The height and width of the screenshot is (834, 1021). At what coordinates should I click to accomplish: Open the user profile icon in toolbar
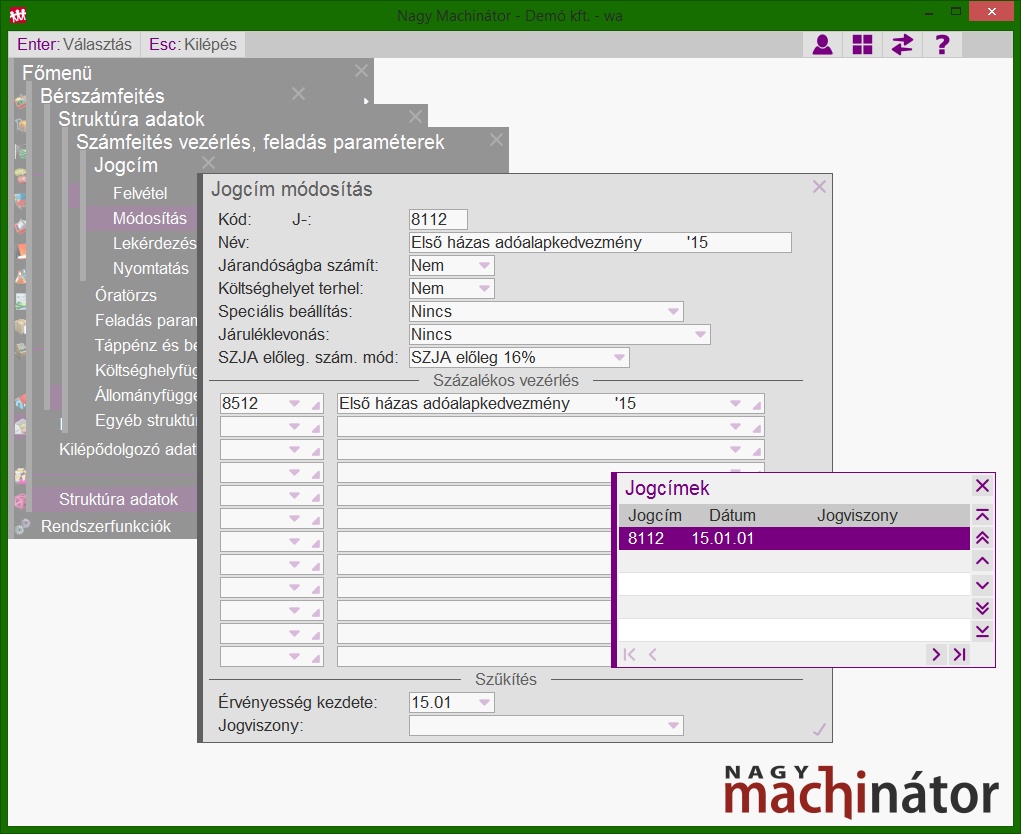tap(822, 44)
